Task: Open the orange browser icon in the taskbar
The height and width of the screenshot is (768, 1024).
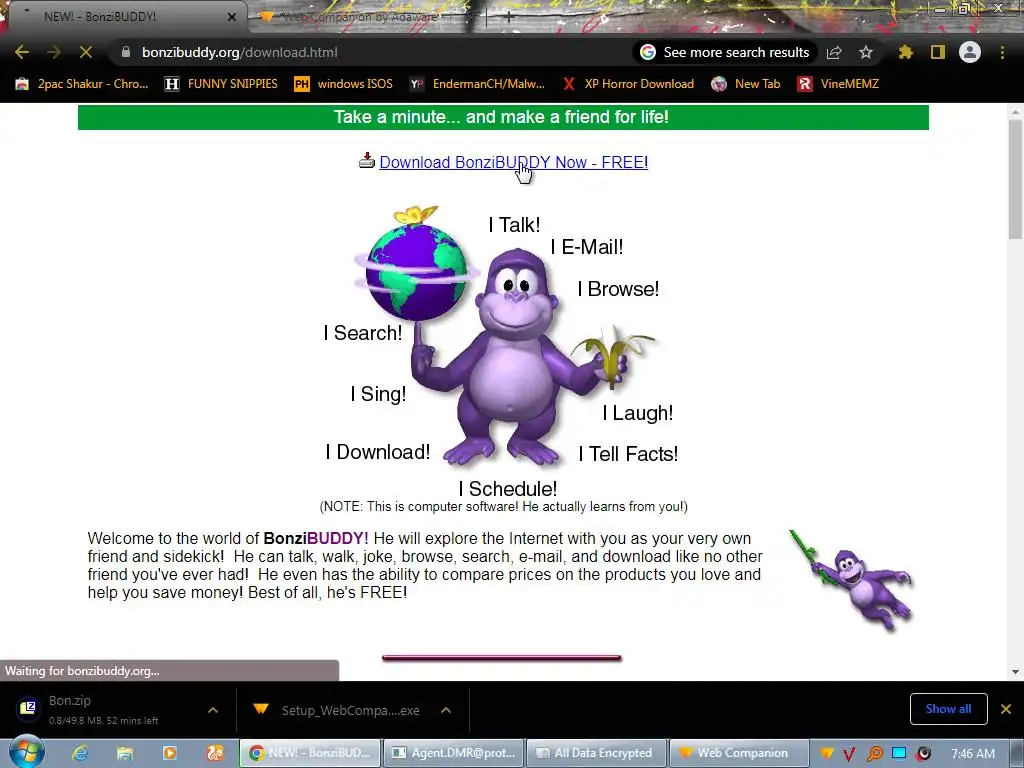Action: (x=214, y=753)
